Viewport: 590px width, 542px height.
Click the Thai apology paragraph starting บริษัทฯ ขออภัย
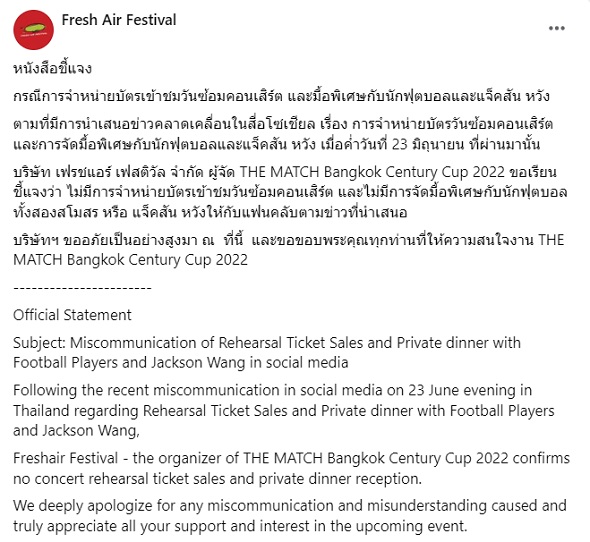tap(289, 250)
